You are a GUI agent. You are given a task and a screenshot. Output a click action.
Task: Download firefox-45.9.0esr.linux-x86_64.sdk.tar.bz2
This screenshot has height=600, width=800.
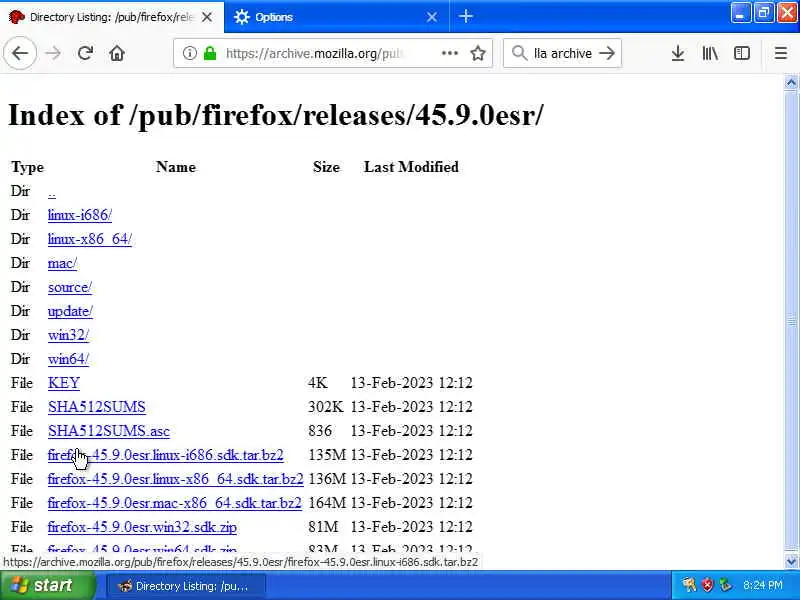point(176,479)
